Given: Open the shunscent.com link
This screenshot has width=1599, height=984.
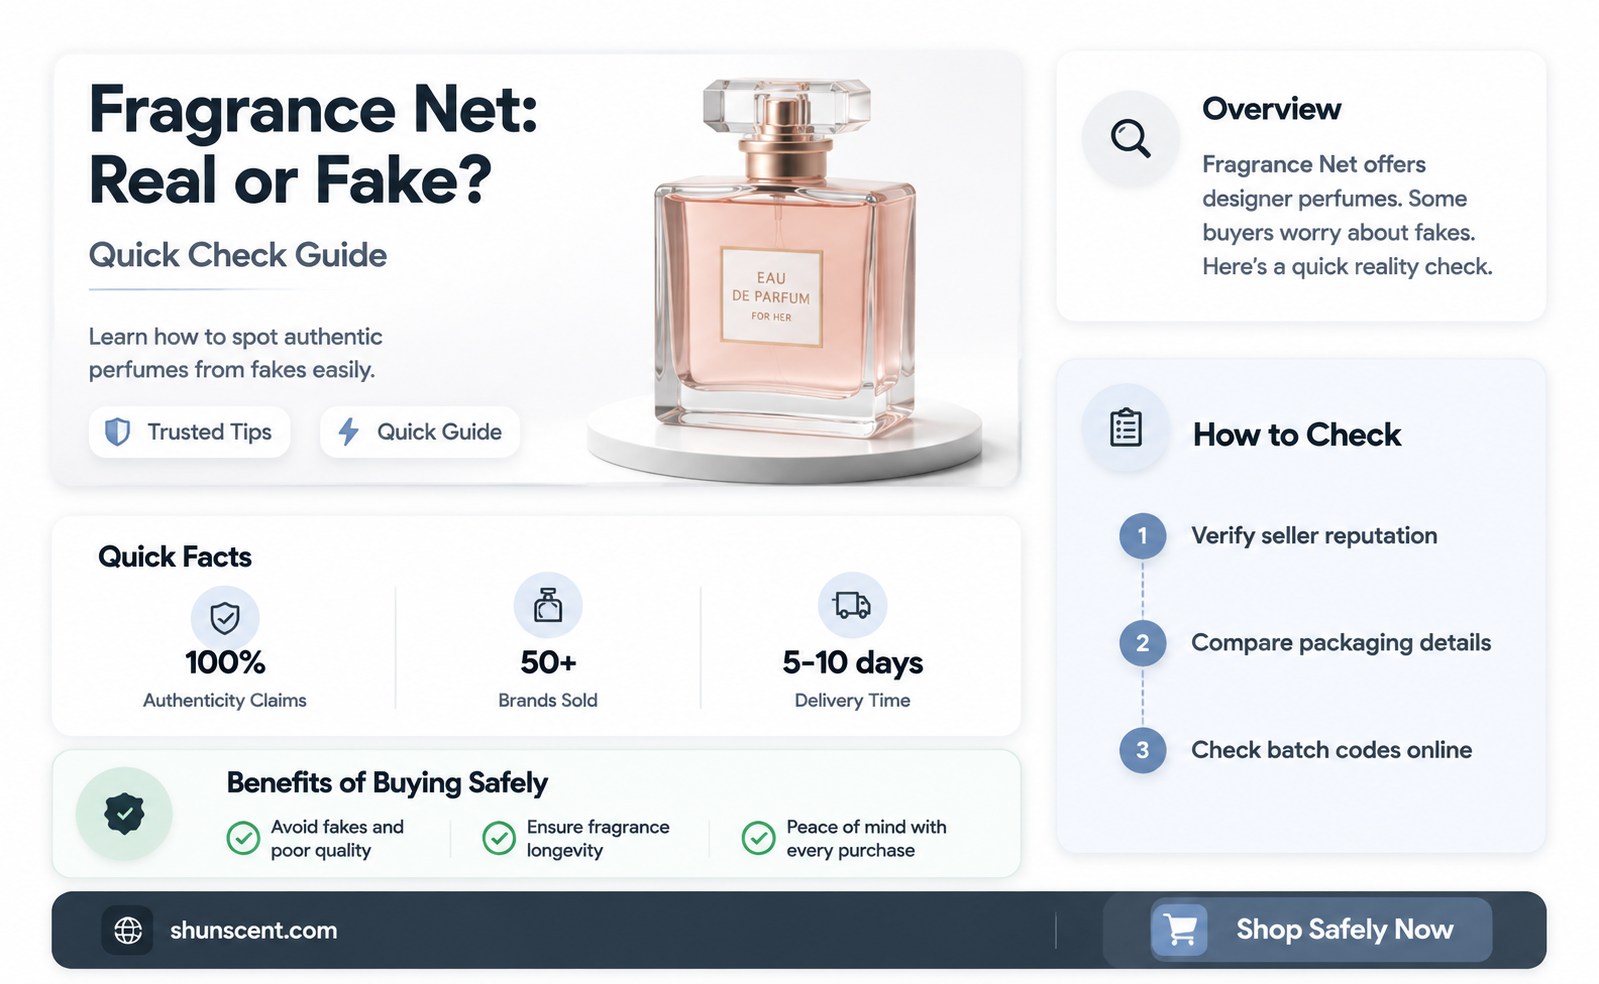Looking at the screenshot, I should click(253, 930).
